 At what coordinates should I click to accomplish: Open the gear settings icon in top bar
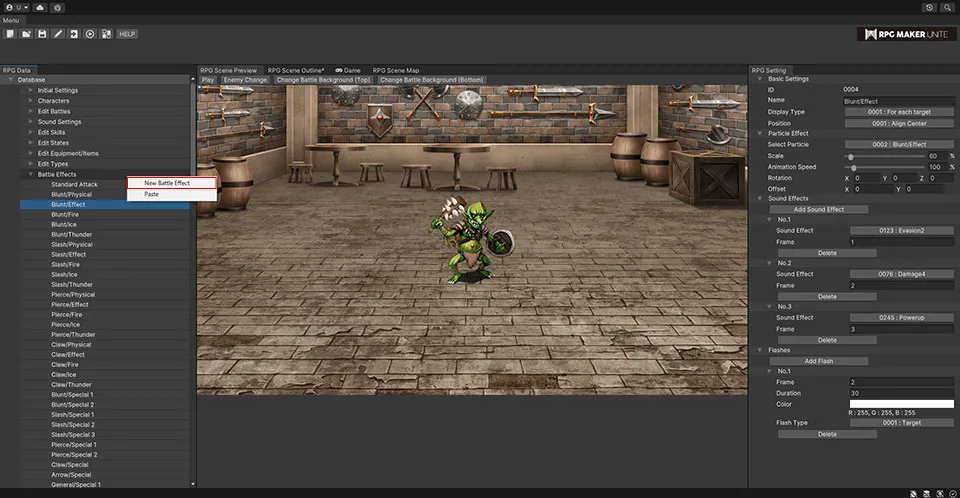click(x=58, y=7)
